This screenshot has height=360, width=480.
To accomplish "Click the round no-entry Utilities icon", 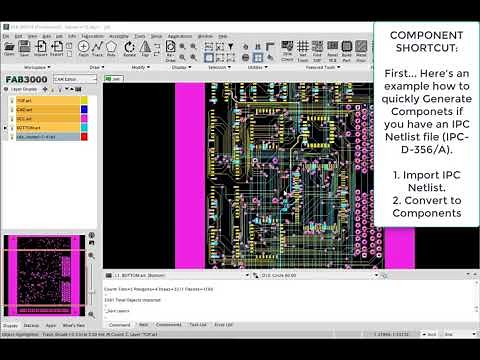I will [x=246, y=58].
